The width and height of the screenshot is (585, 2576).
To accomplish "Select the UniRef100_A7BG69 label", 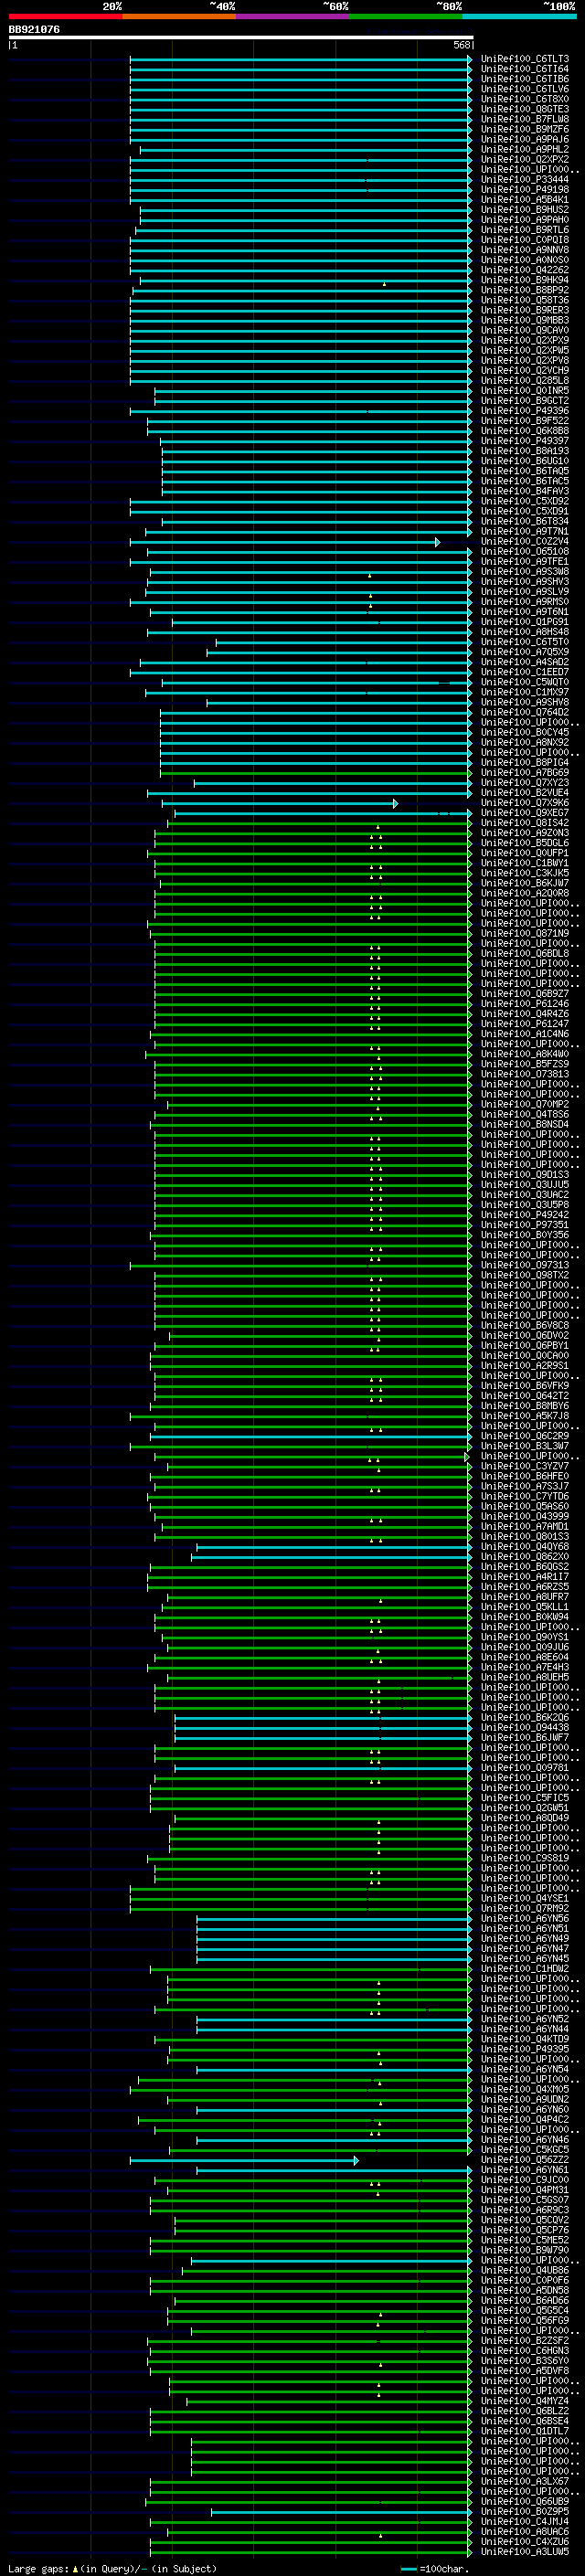I will click(x=525, y=773).
